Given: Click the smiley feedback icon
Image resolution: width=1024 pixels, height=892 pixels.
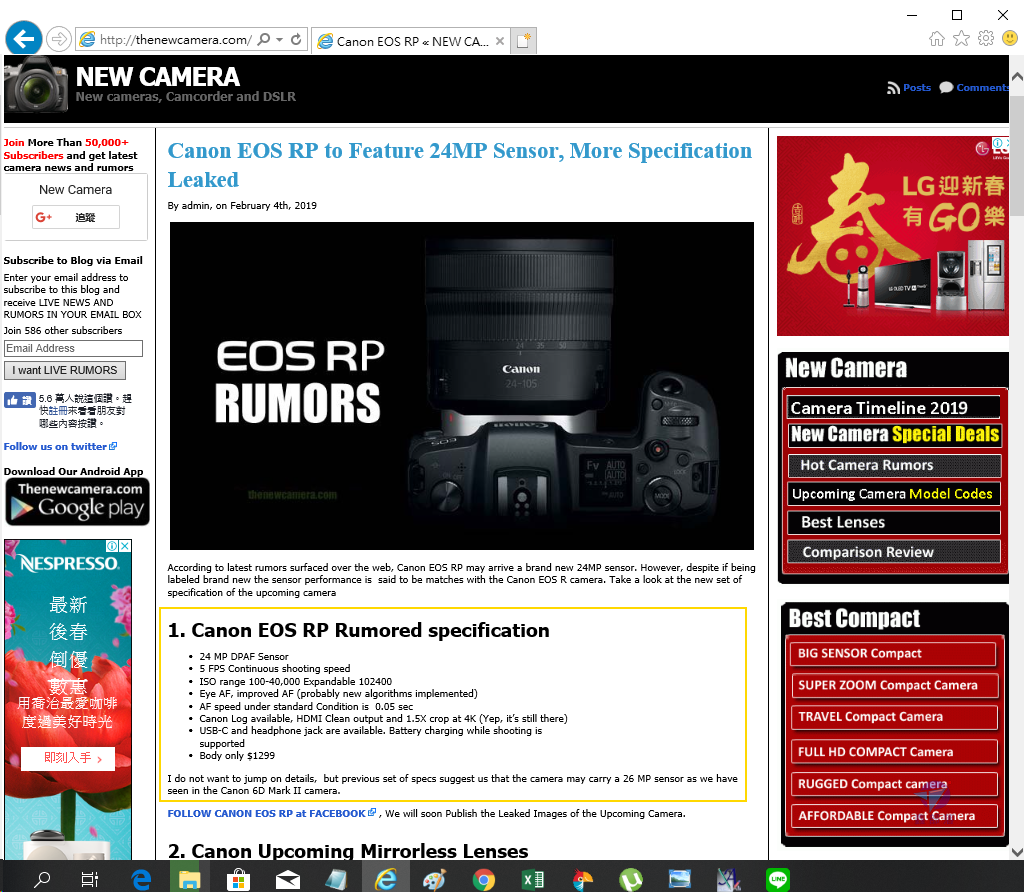Looking at the screenshot, I should tap(1010, 39).
